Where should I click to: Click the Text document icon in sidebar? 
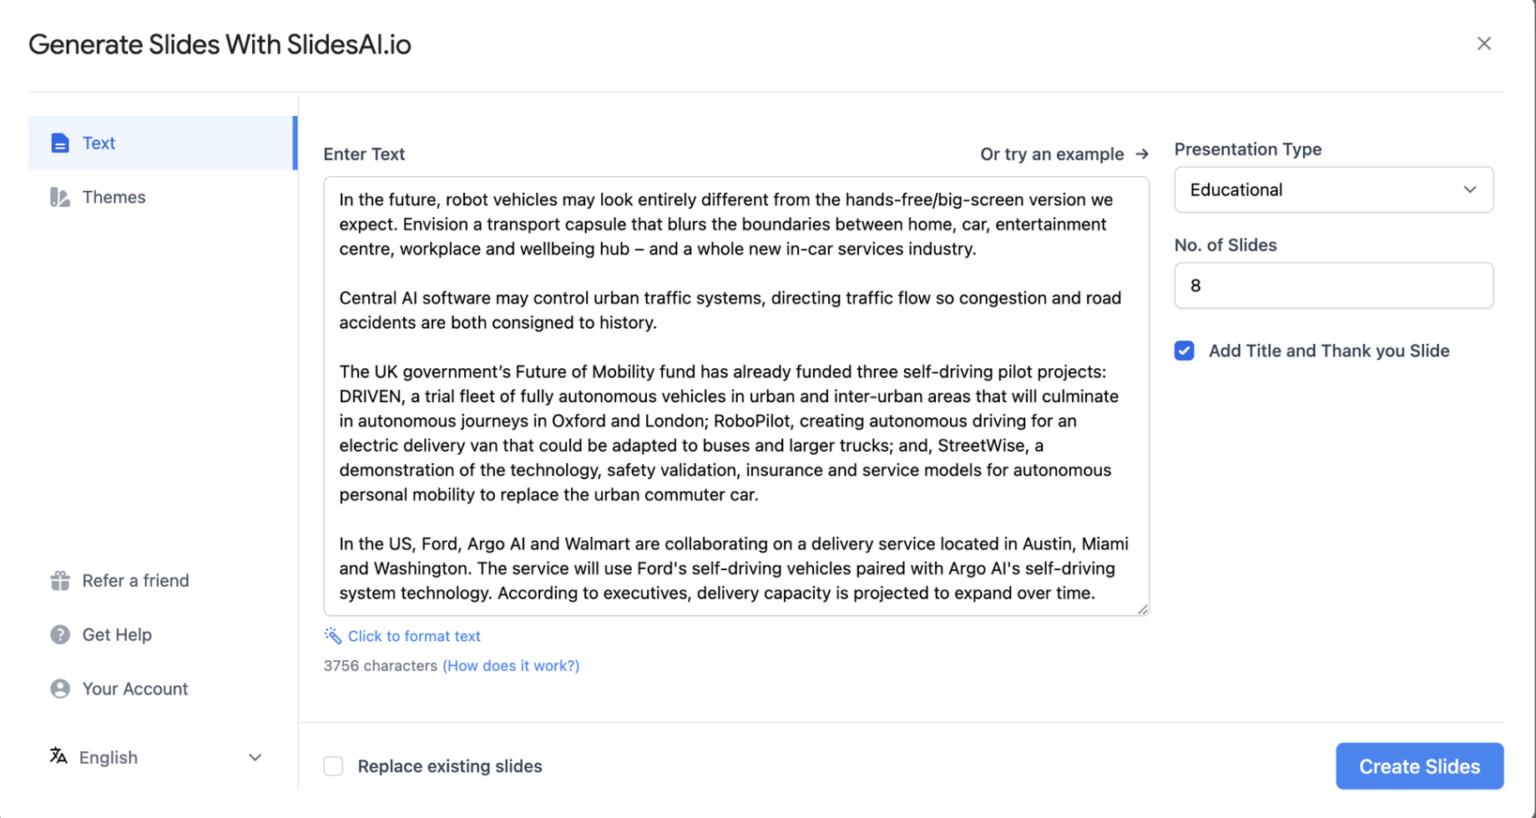[x=60, y=143]
